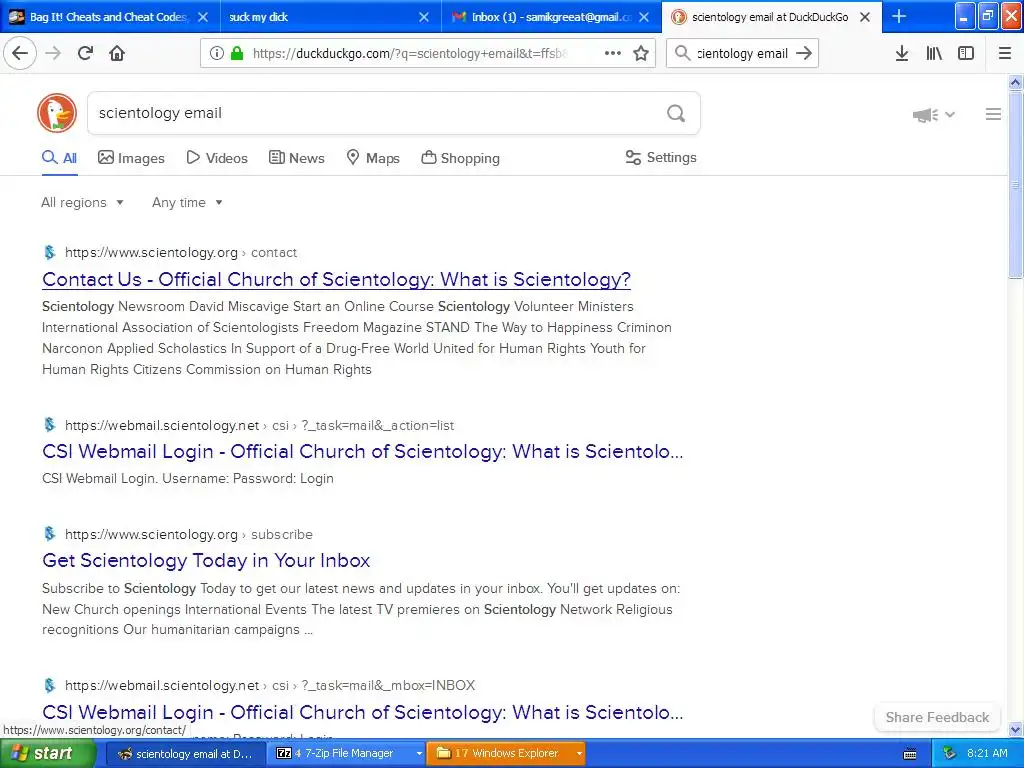This screenshot has height=768, width=1024.
Task: Open the browser home page
Action: pos(117,53)
